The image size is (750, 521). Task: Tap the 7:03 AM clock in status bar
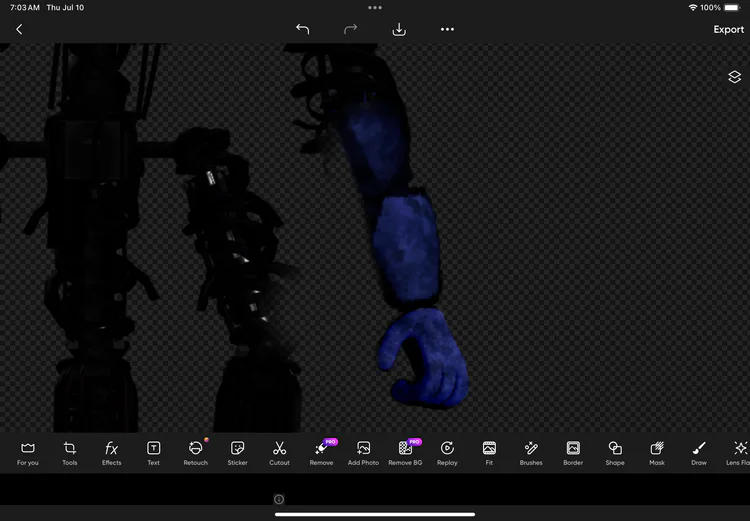tap(25, 8)
